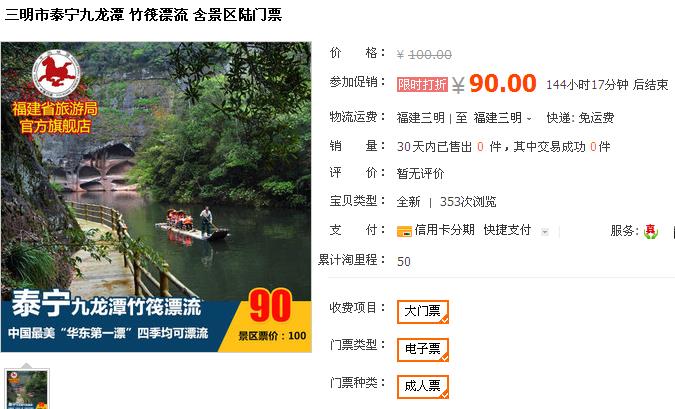This screenshot has height=409, width=675.
Task: Click the 限时打折 promotion badge
Action: [x=422, y=84]
